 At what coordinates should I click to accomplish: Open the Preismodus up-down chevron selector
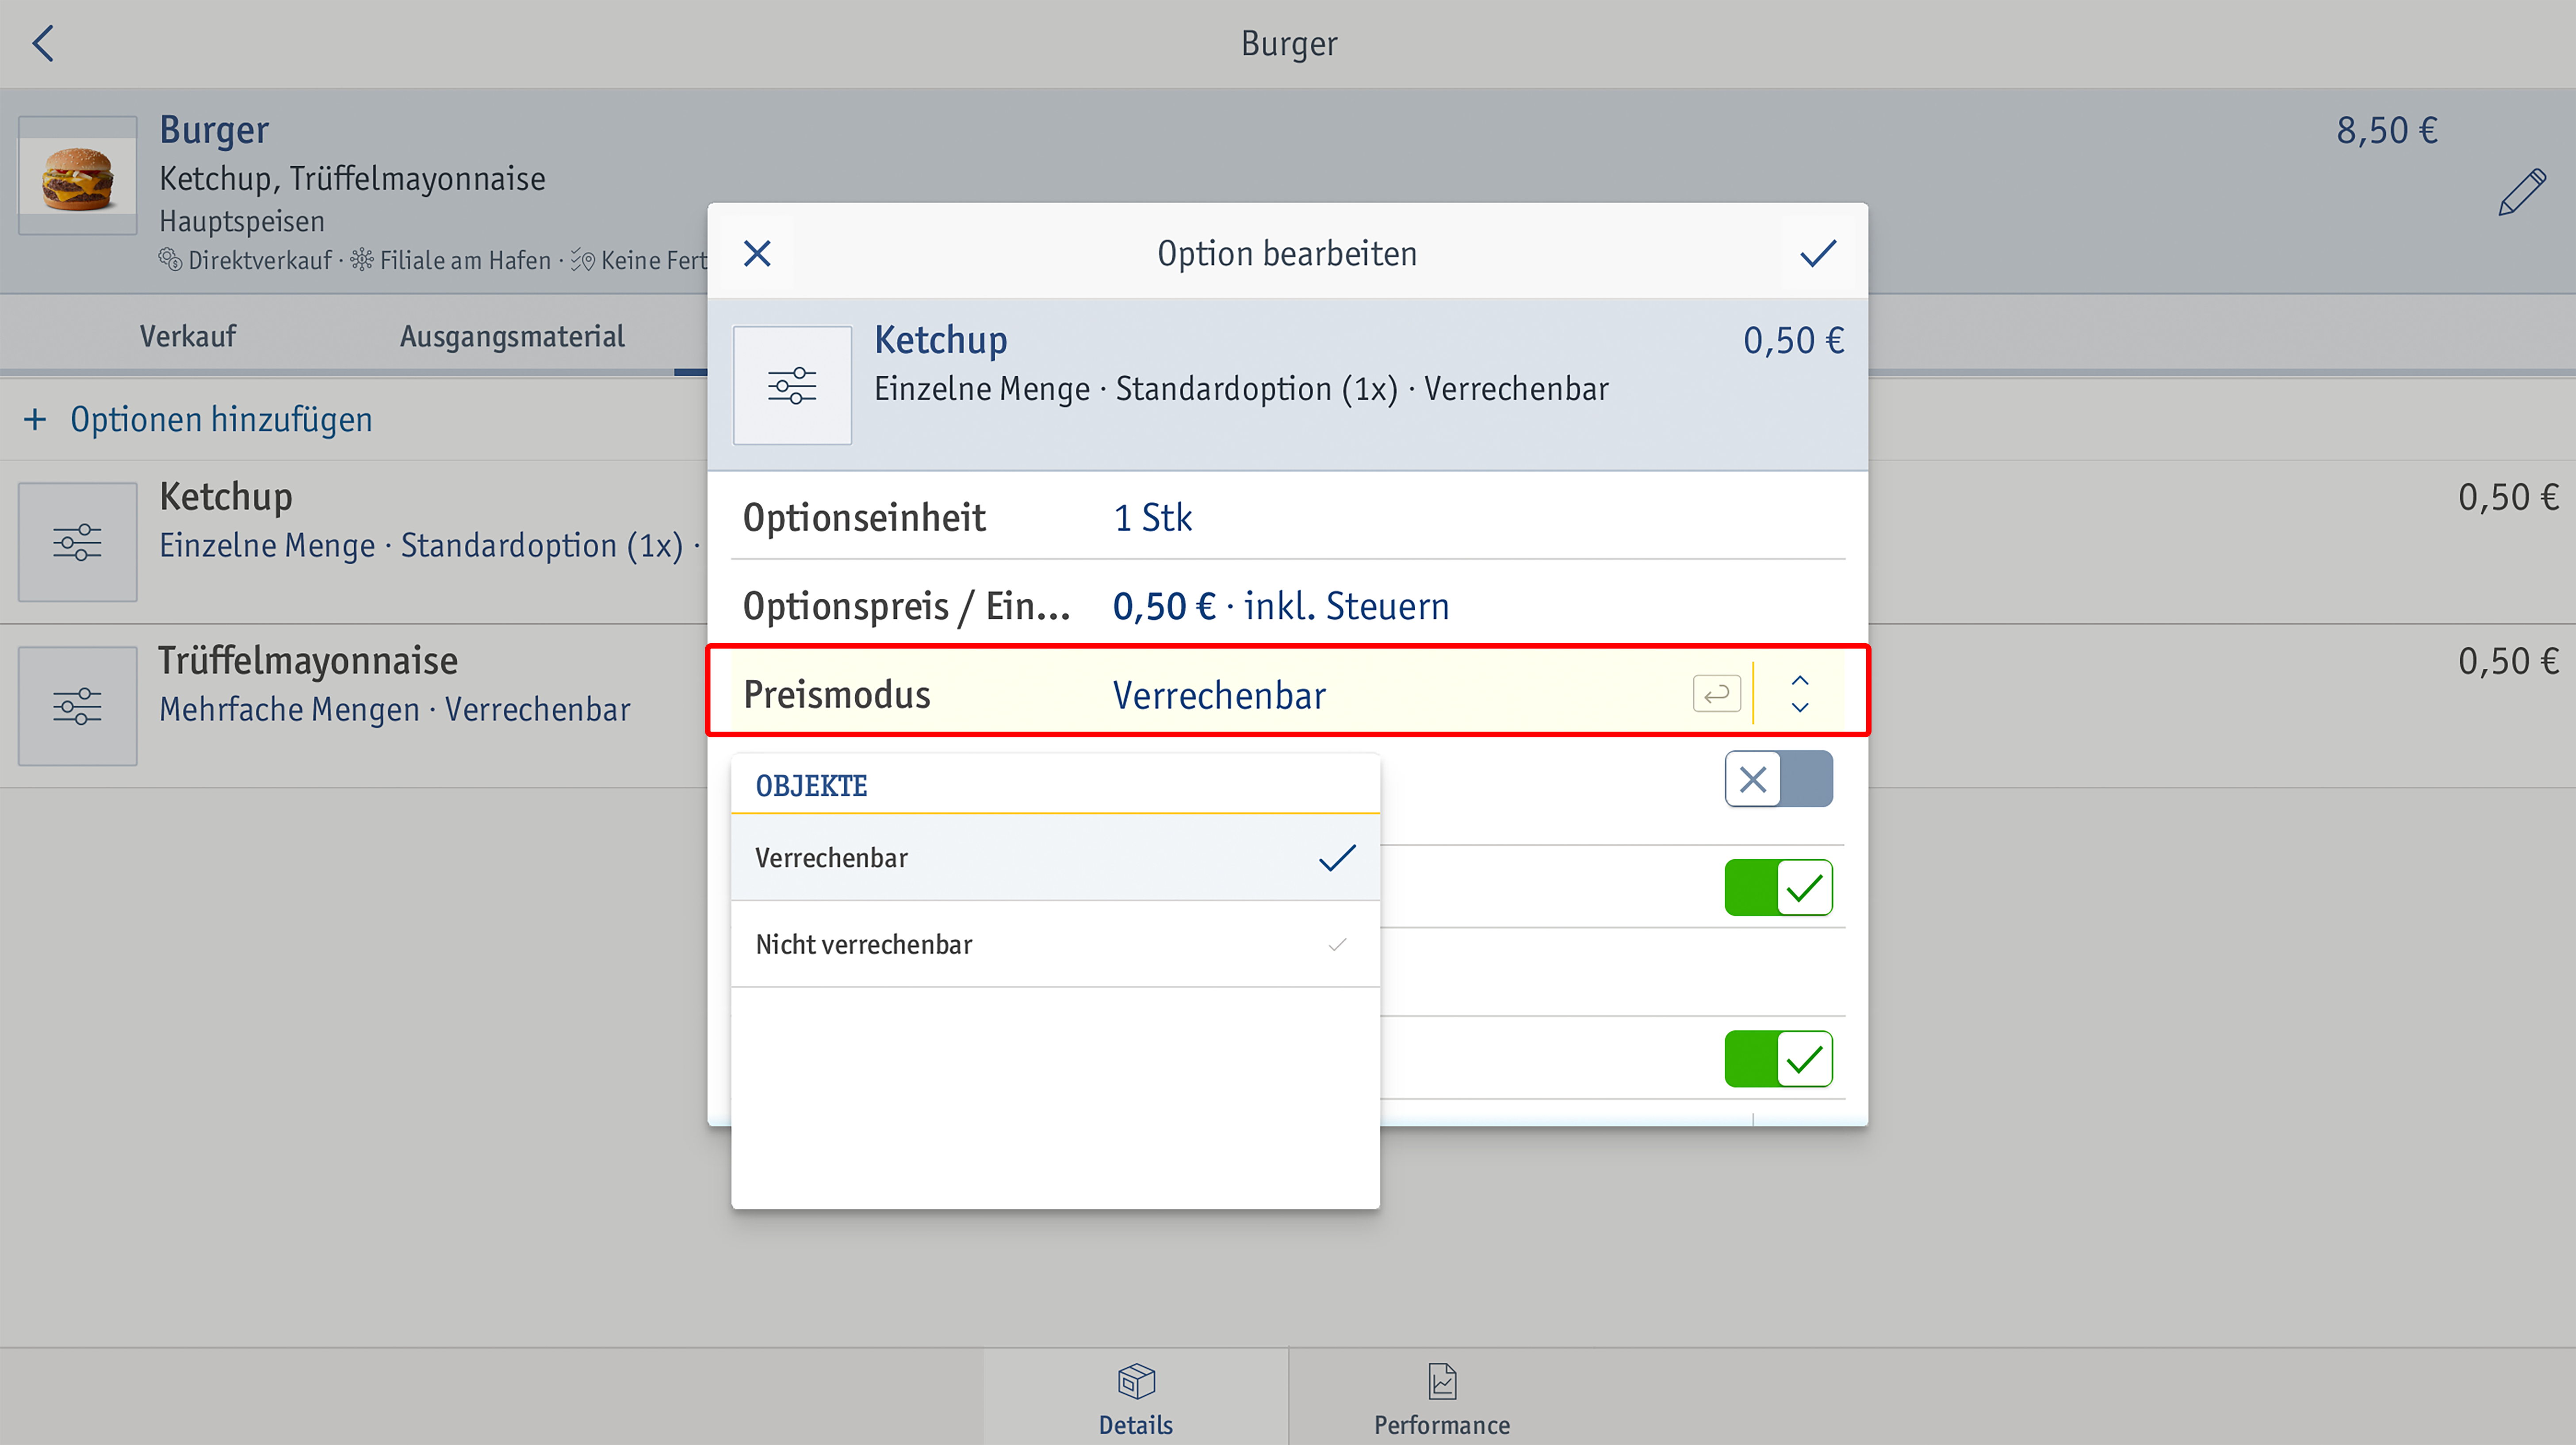pos(1800,694)
